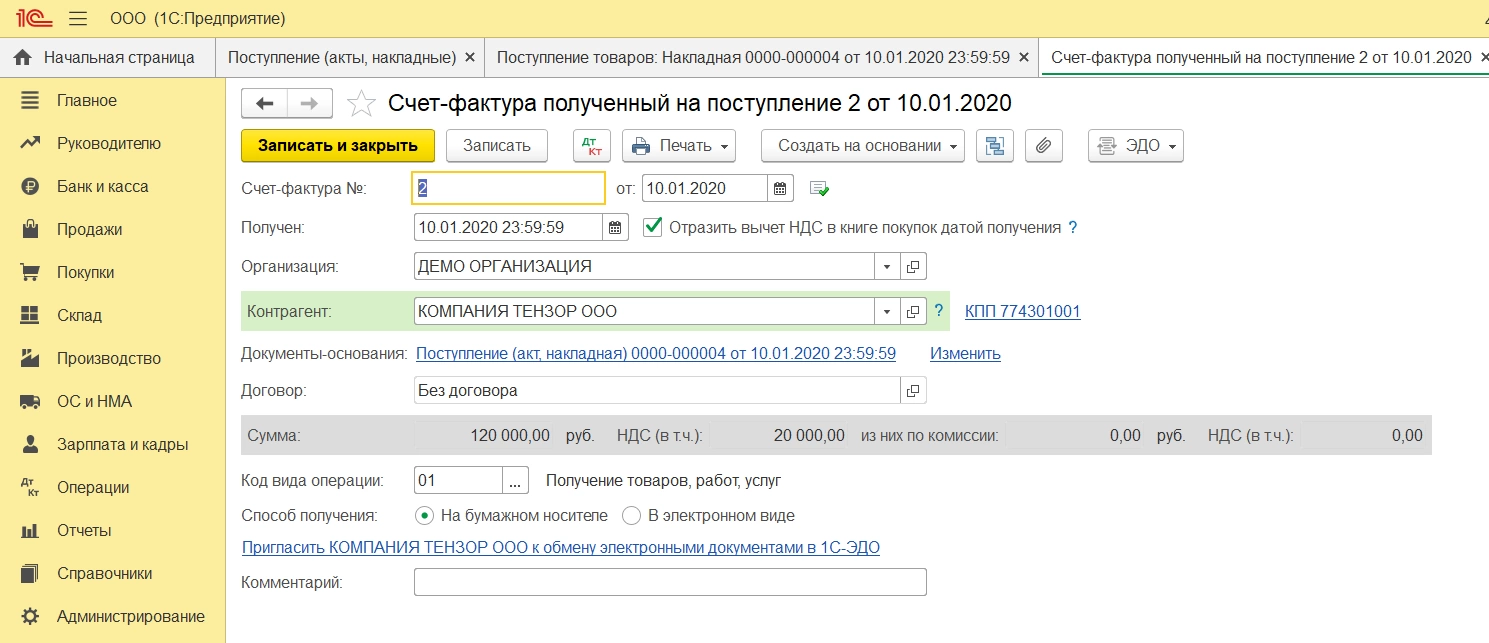This screenshot has height=643, width=1489.
Task: Click the green posted-status icon after date
Action: tap(820, 188)
